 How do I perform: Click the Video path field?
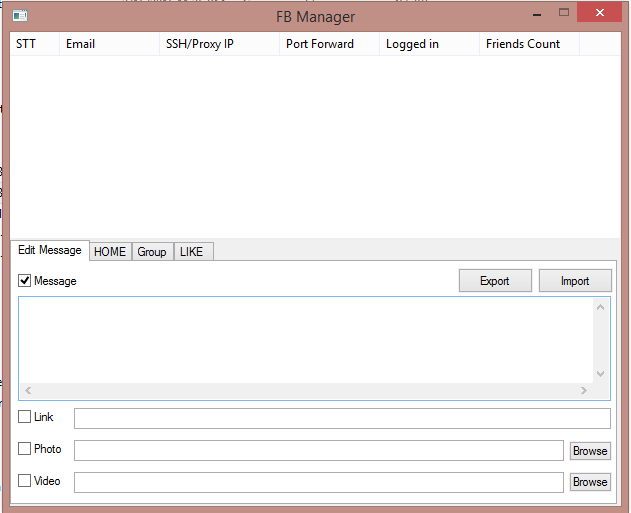[x=319, y=482]
